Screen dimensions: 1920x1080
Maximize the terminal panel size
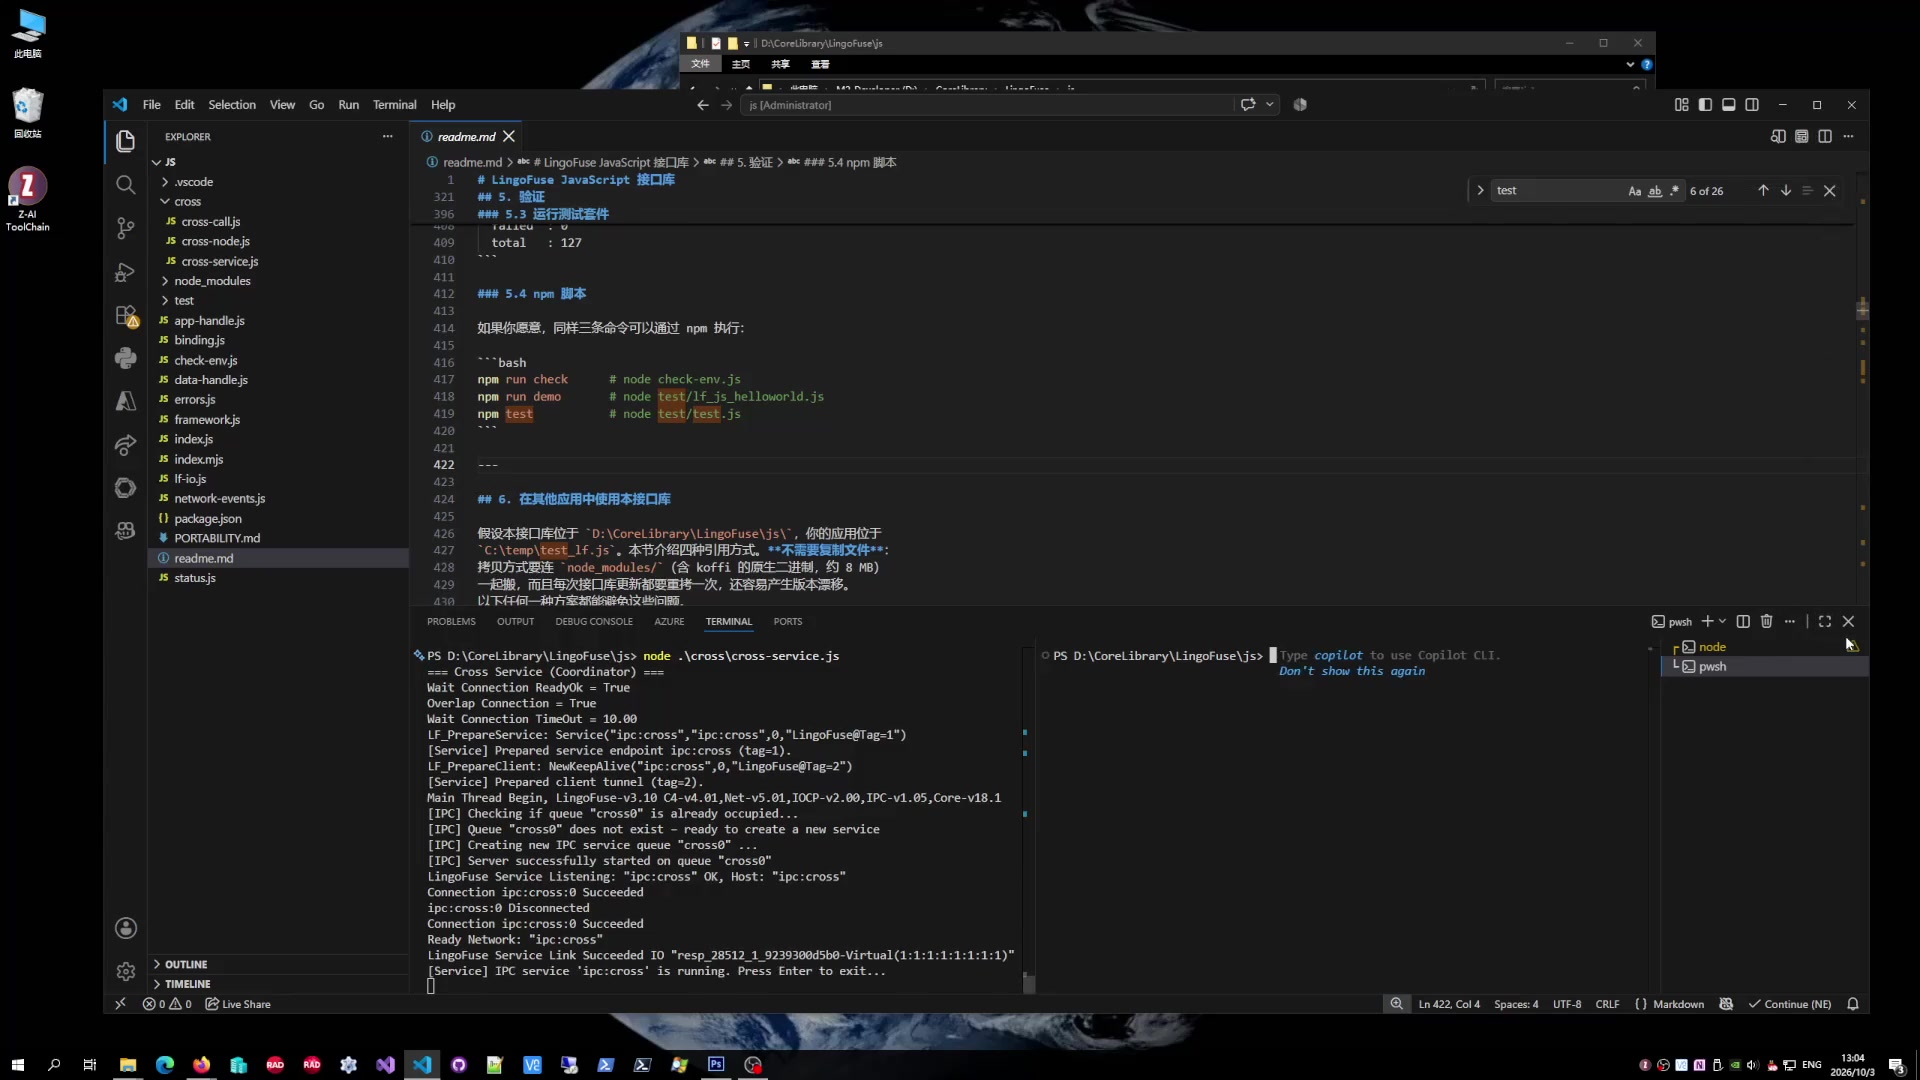point(1825,621)
